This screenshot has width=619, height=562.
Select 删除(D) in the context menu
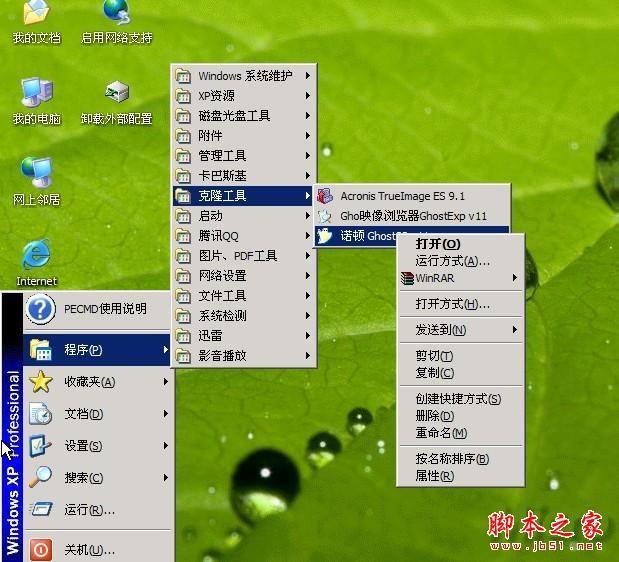point(461,416)
